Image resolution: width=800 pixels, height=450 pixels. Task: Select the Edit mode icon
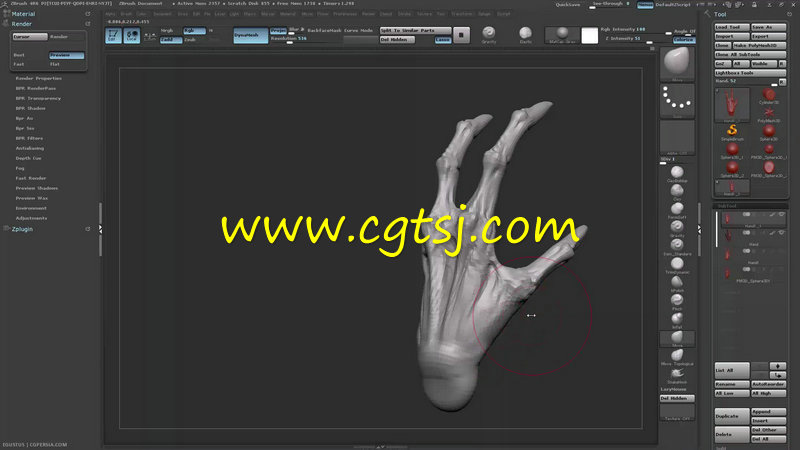113,35
